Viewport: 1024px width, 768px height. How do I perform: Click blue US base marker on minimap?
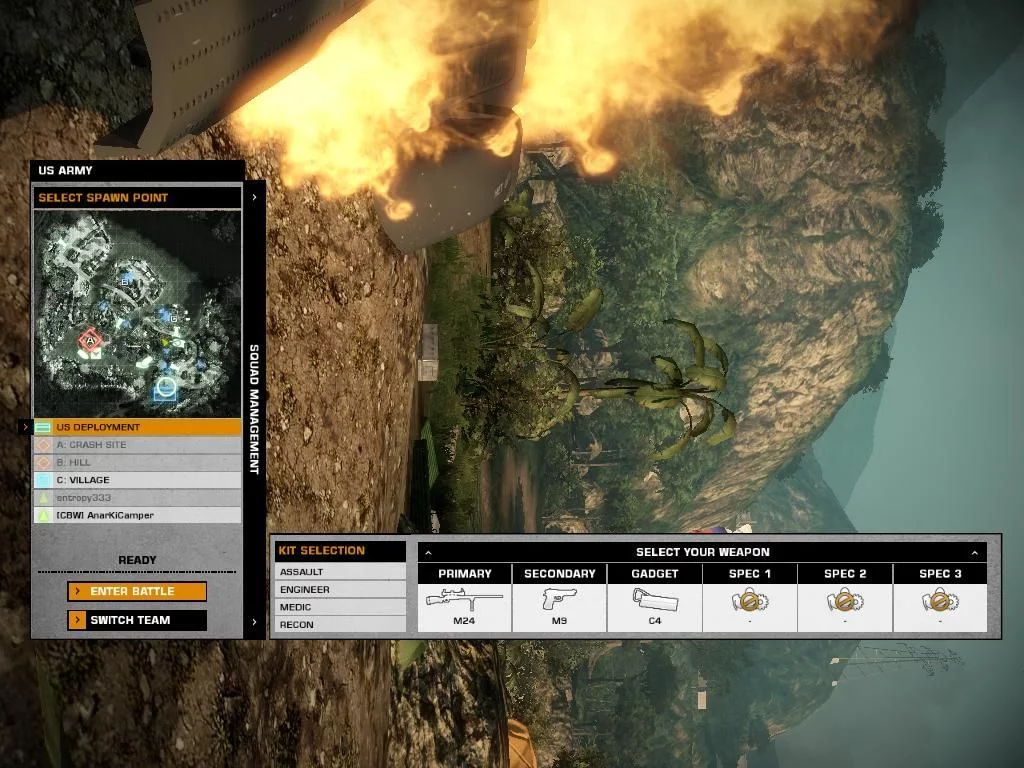(x=165, y=389)
